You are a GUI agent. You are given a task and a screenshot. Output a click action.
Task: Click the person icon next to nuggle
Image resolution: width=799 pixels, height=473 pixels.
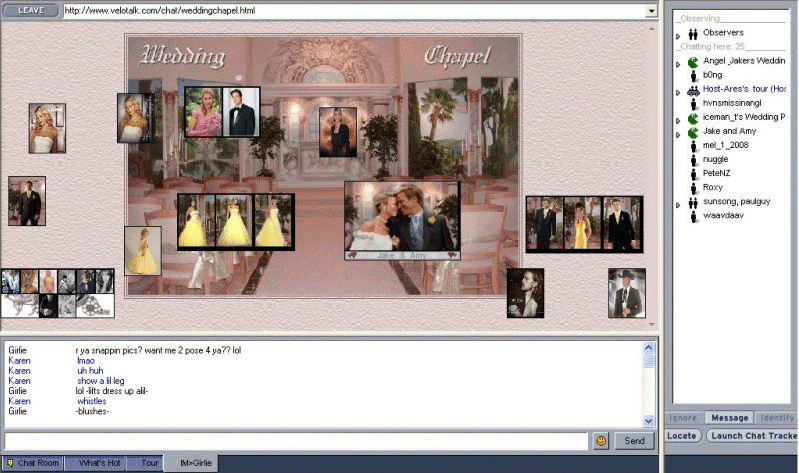(692, 159)
